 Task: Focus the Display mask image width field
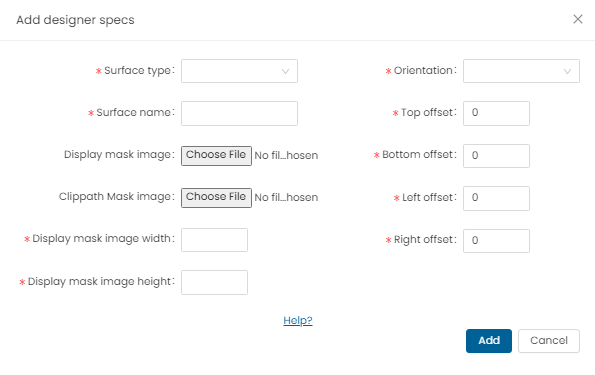click(x=214, y=240)
